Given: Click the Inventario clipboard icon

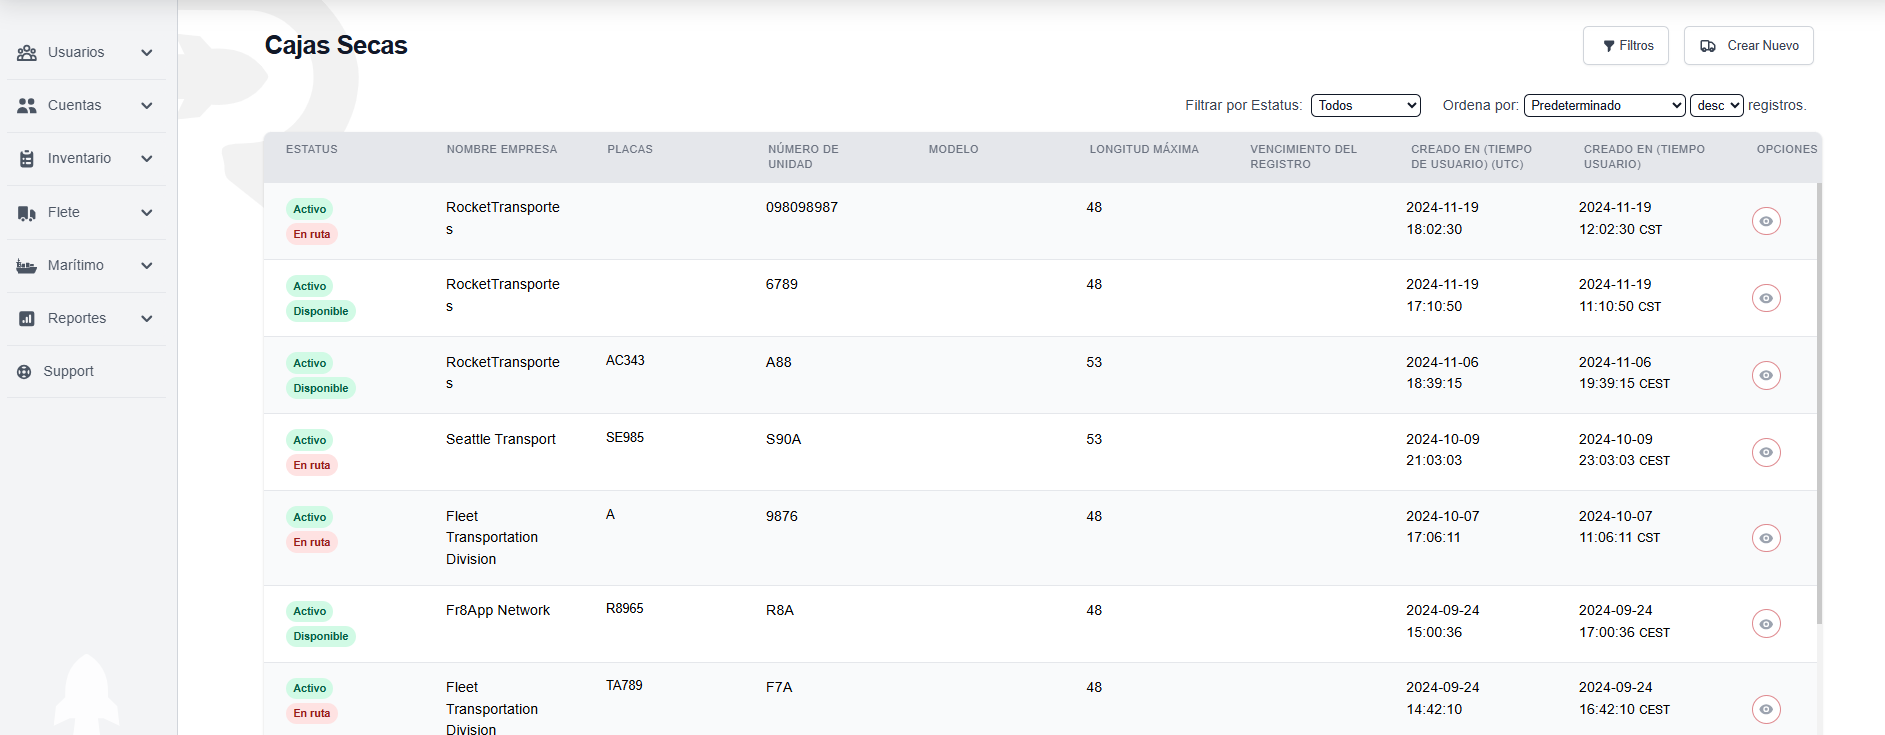Looking at the screenshot, I should tap(27, 159).
